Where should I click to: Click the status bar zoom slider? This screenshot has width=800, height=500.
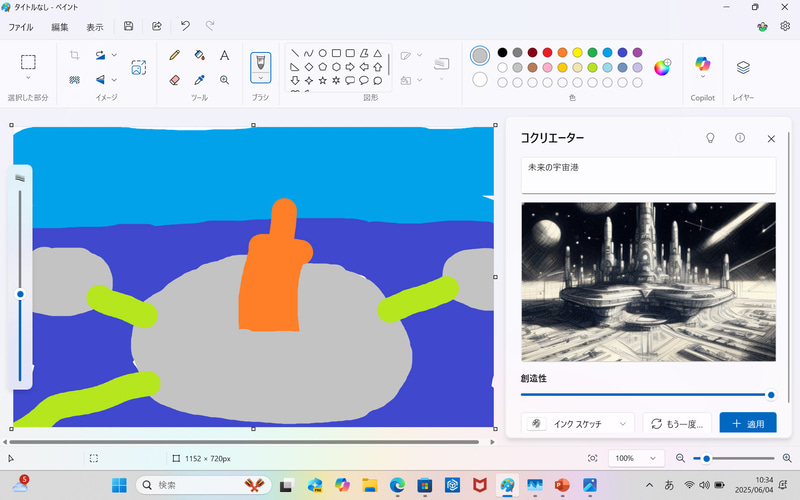coord(733,458)
